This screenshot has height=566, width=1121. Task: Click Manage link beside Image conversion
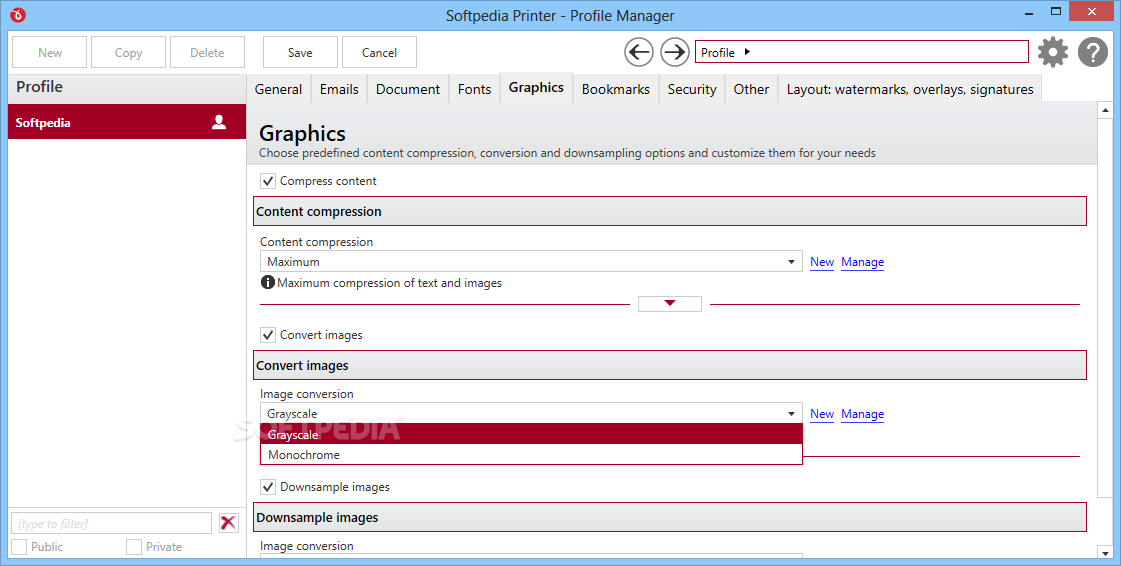(x=862, y=414)
